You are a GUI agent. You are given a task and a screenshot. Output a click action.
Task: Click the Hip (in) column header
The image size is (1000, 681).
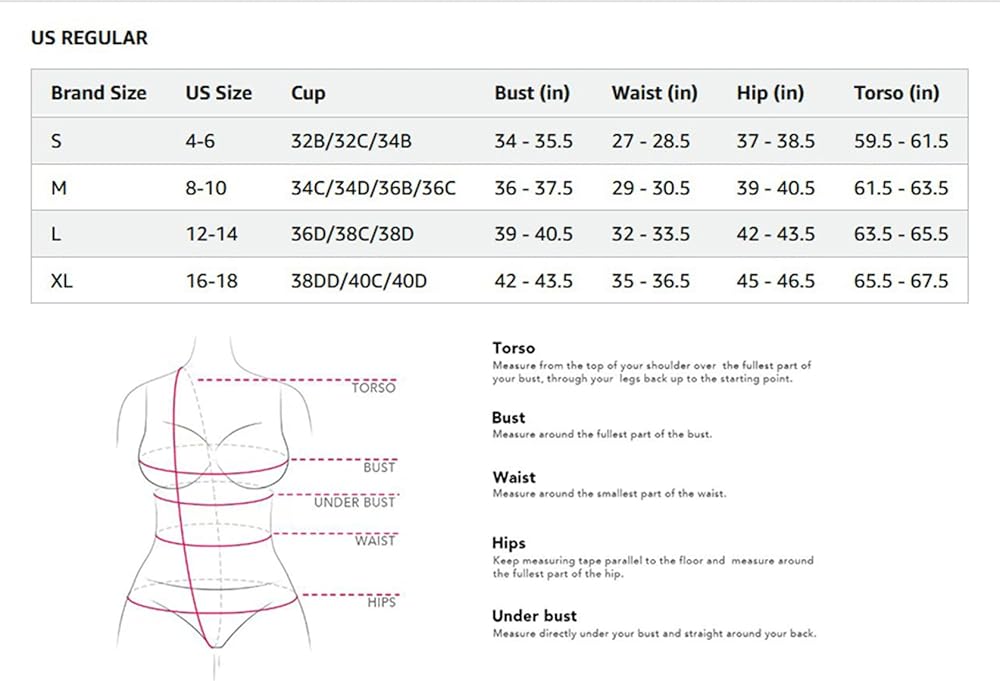pyautogui.click(x=770, y=93)
